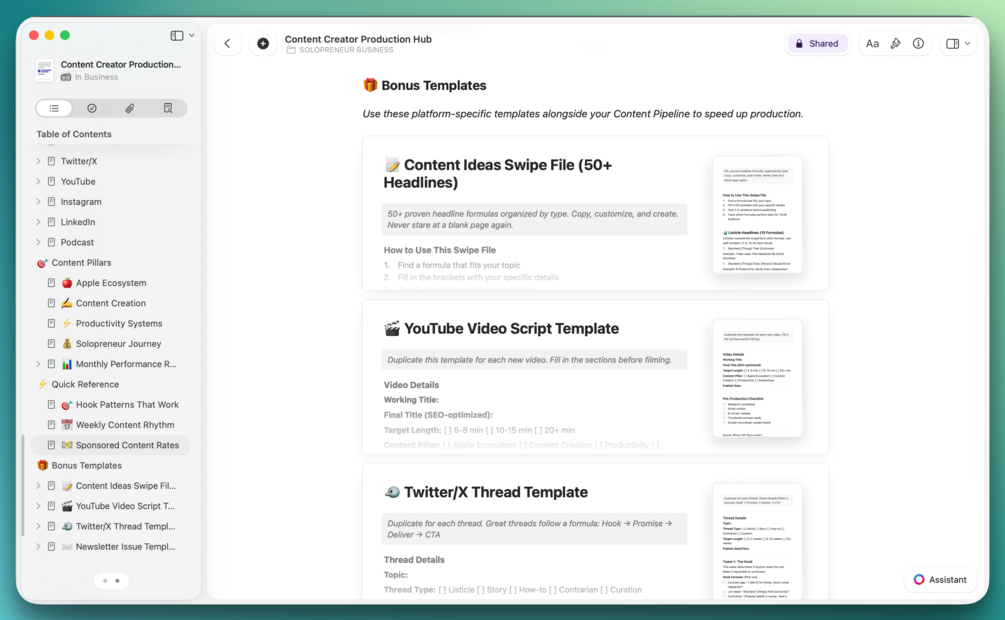1005x620 pixels.
Task: Click lightning icon of Productivity Systems
Action: coord(67,324)
